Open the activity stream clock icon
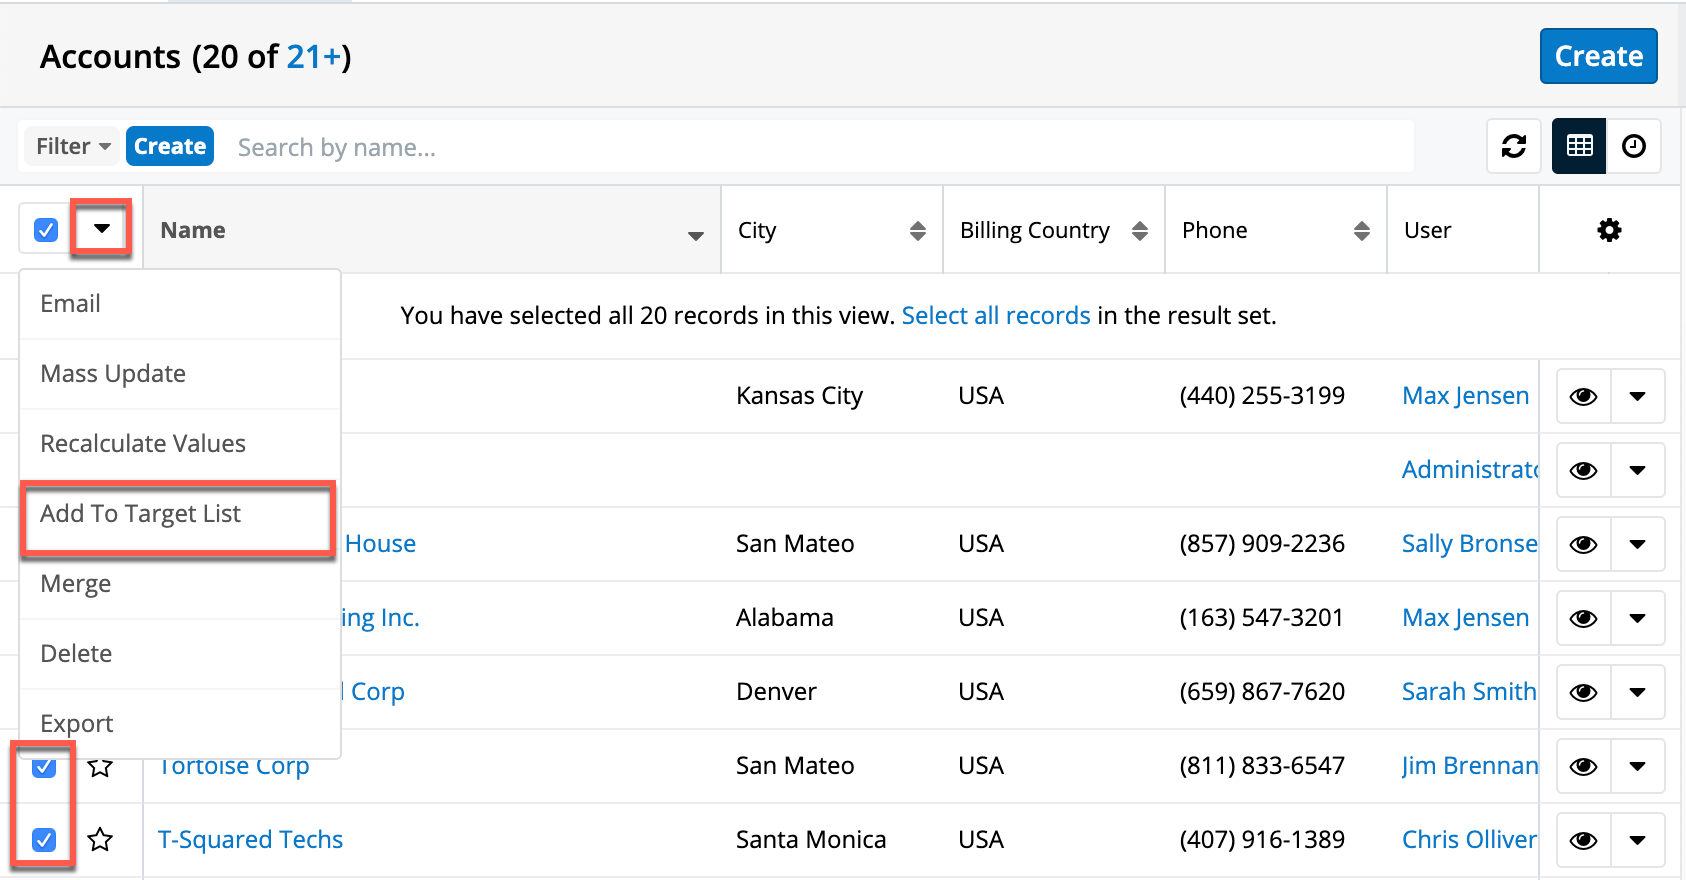Screen dimensions: 1686x880 (x=1633, y=146)
